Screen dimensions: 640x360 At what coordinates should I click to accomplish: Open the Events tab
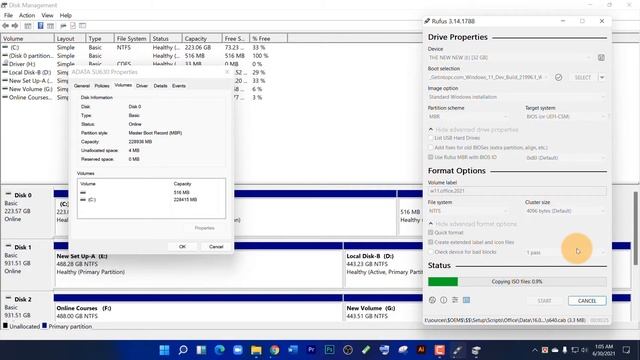tap(179, 86)
